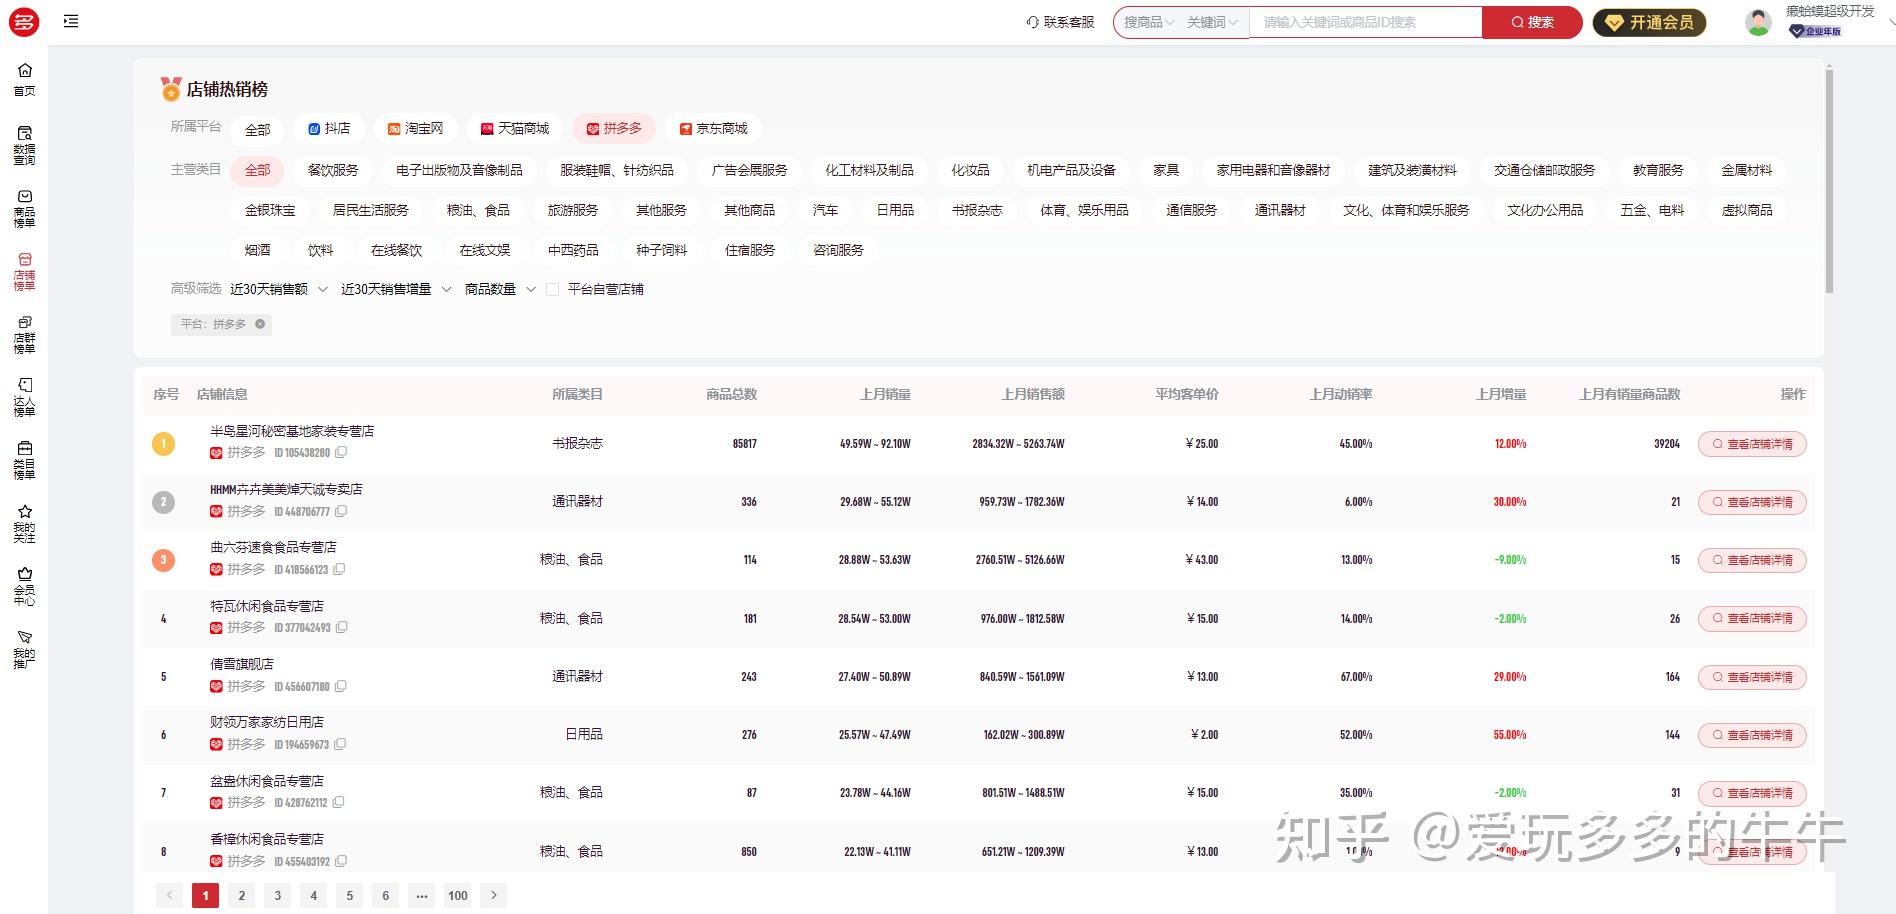The width and height of the screenshot is (1896, 914).
Task: Enable the 平台自营店铺 checkbox
Action: 552,289
